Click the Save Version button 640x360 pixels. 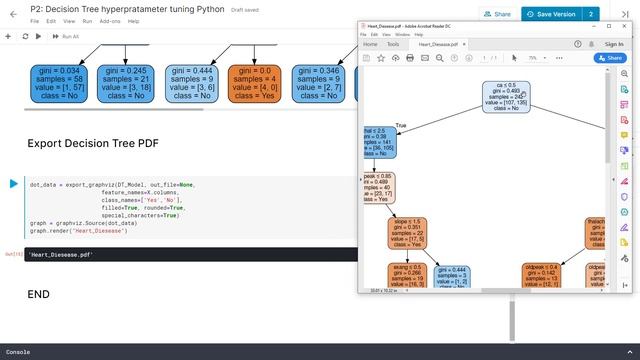tap(551, 14)
